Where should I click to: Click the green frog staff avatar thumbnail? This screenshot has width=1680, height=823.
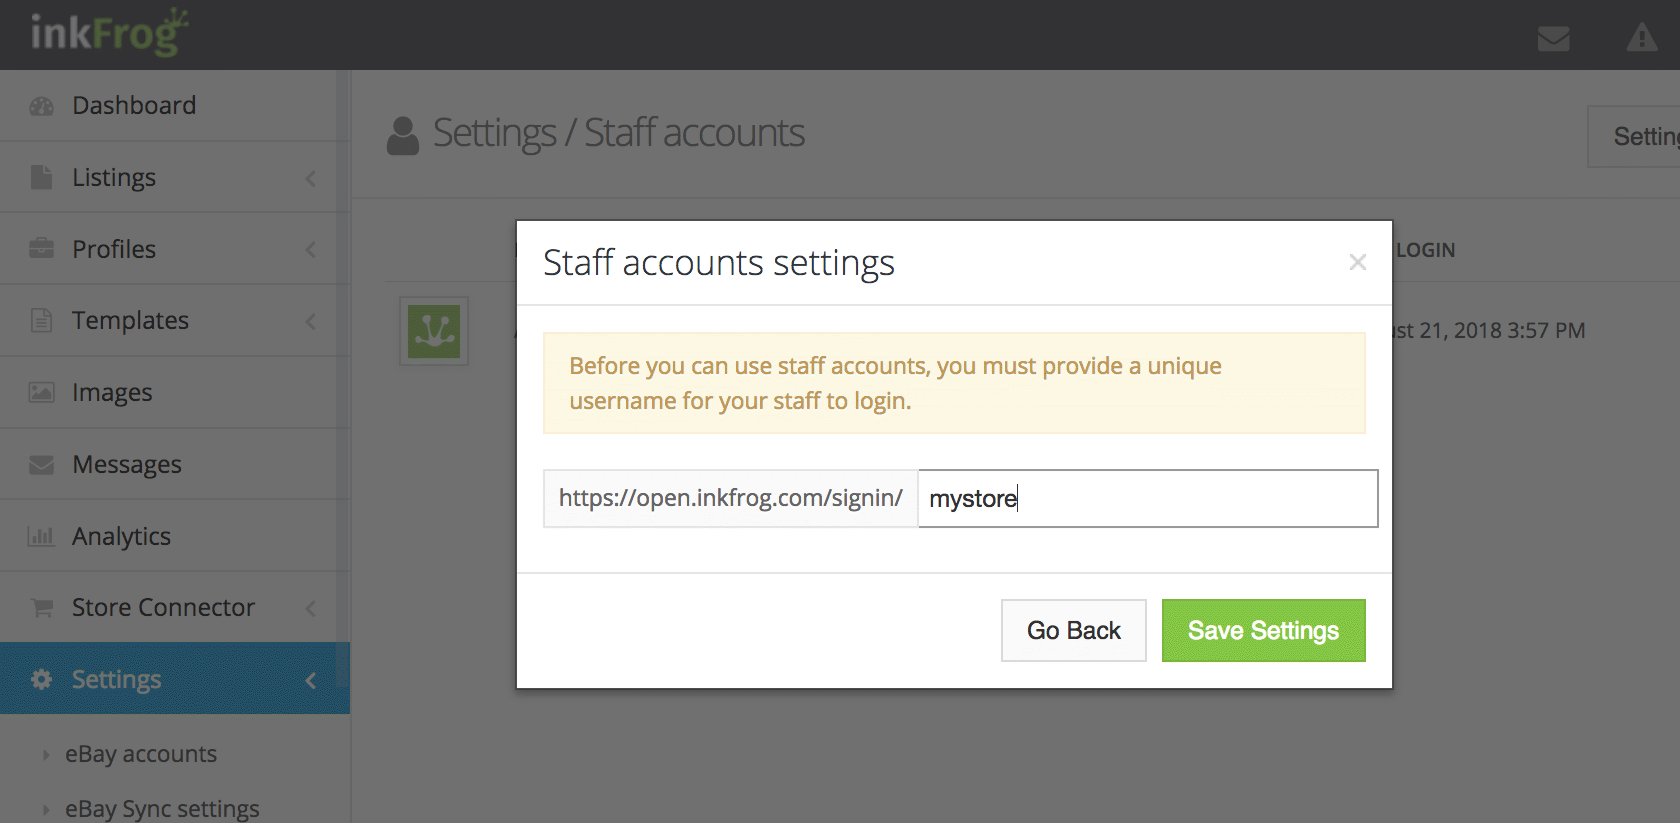434,331
